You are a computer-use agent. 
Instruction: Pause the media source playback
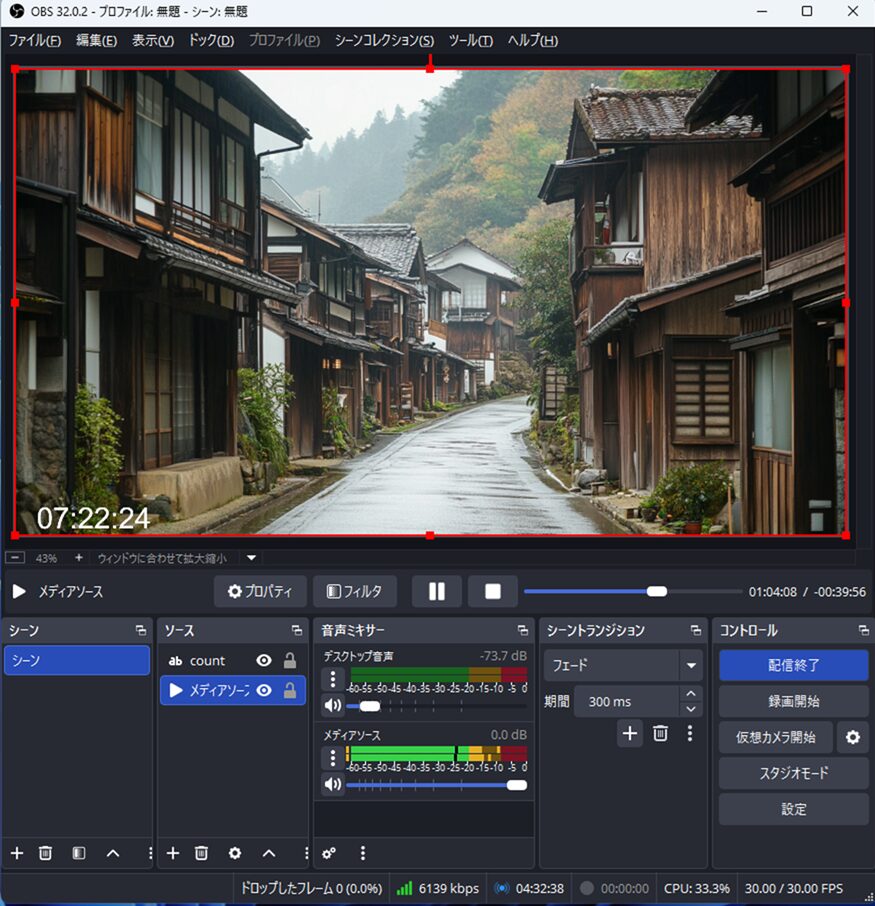coord(437,591)
